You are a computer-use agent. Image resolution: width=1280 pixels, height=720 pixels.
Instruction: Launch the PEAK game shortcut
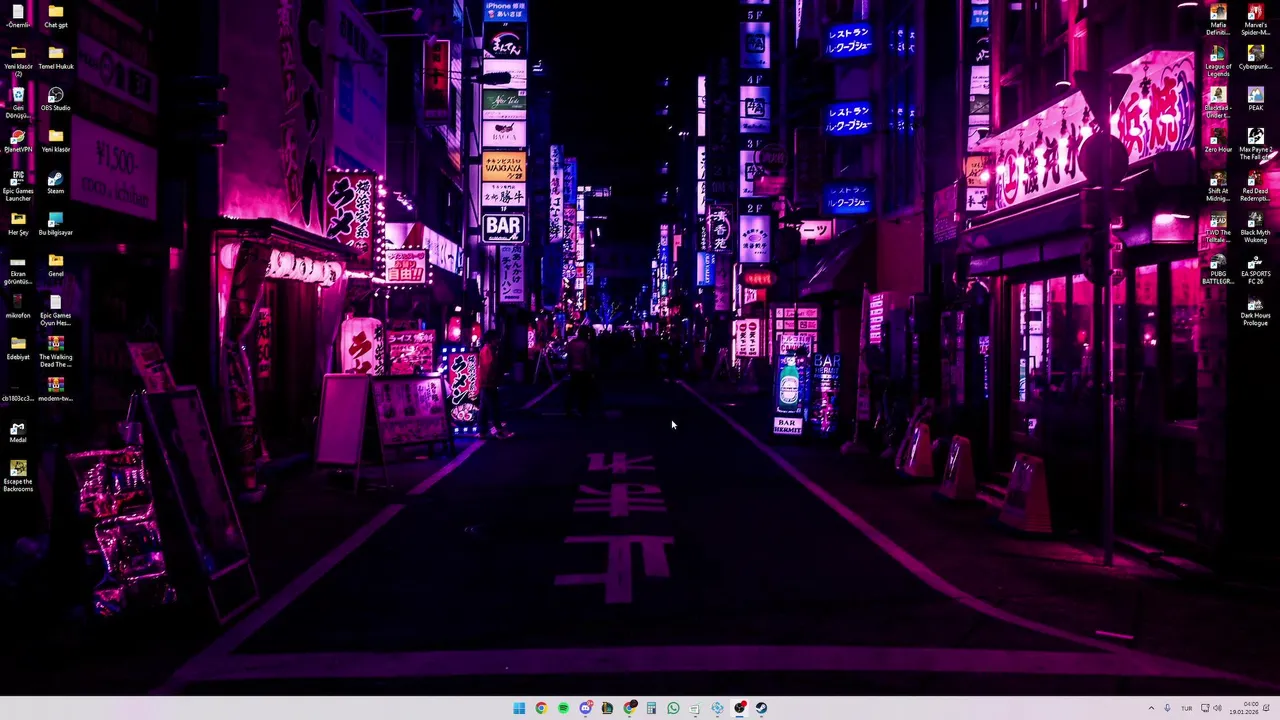tap(1256, 99)
